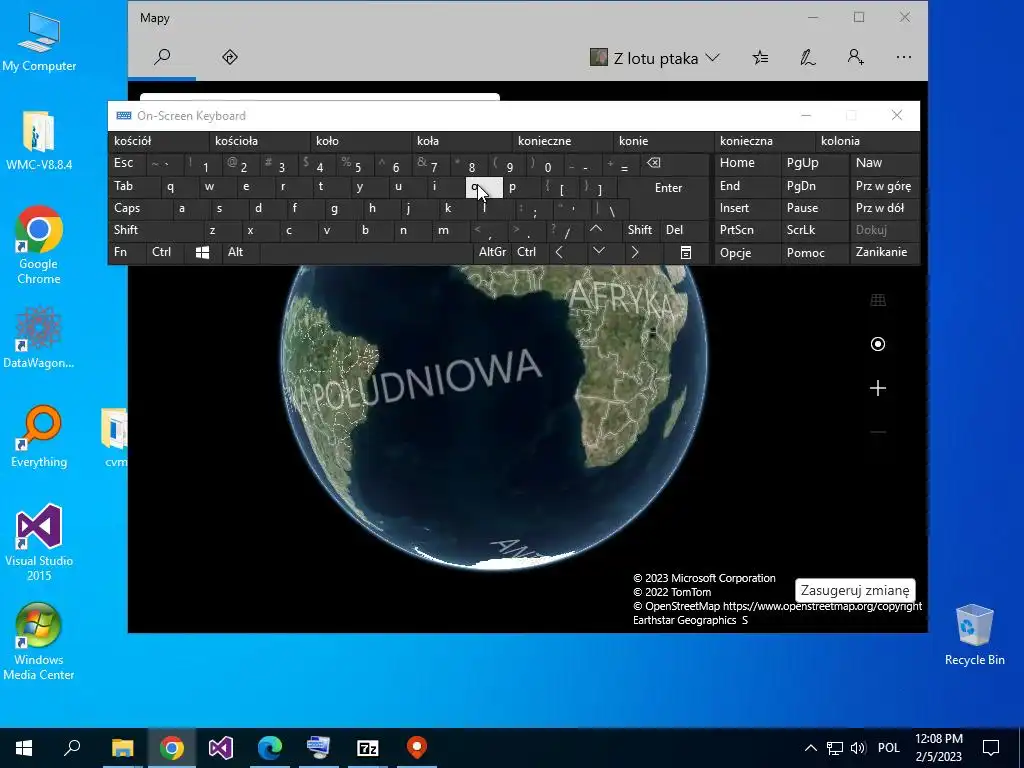The height and width of the screenshot is (768, 1024).
Task: Choose the word suggestion kościół
Action: click(159, 141)
